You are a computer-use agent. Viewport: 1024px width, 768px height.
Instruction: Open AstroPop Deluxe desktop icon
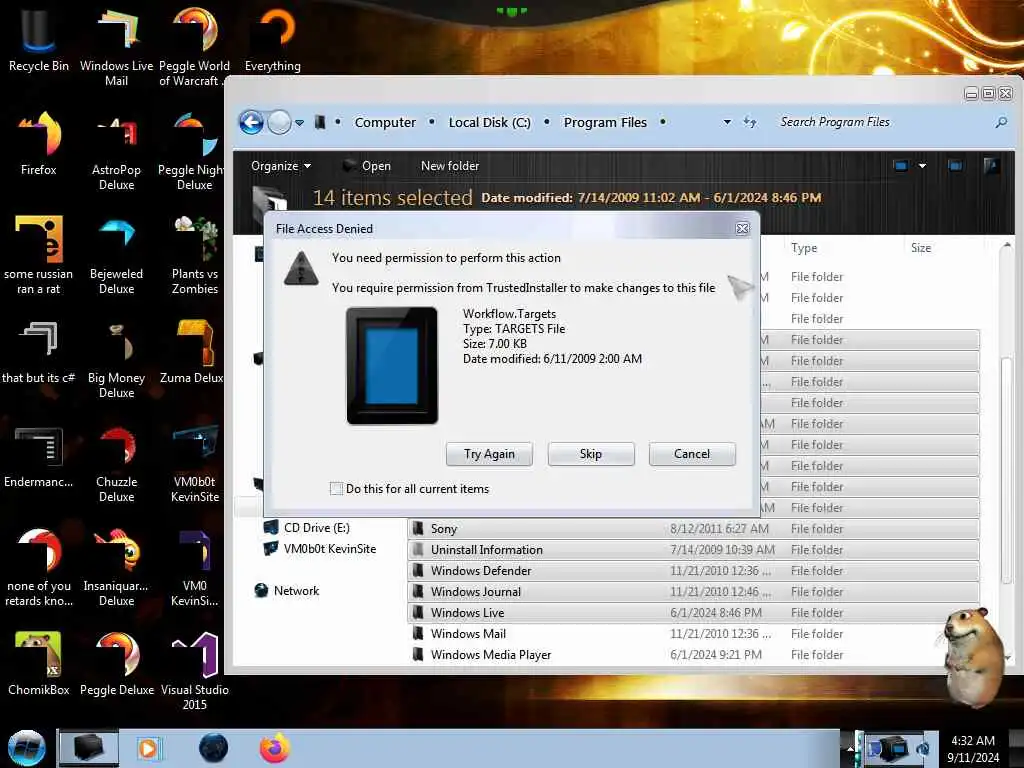pos(116,150)
